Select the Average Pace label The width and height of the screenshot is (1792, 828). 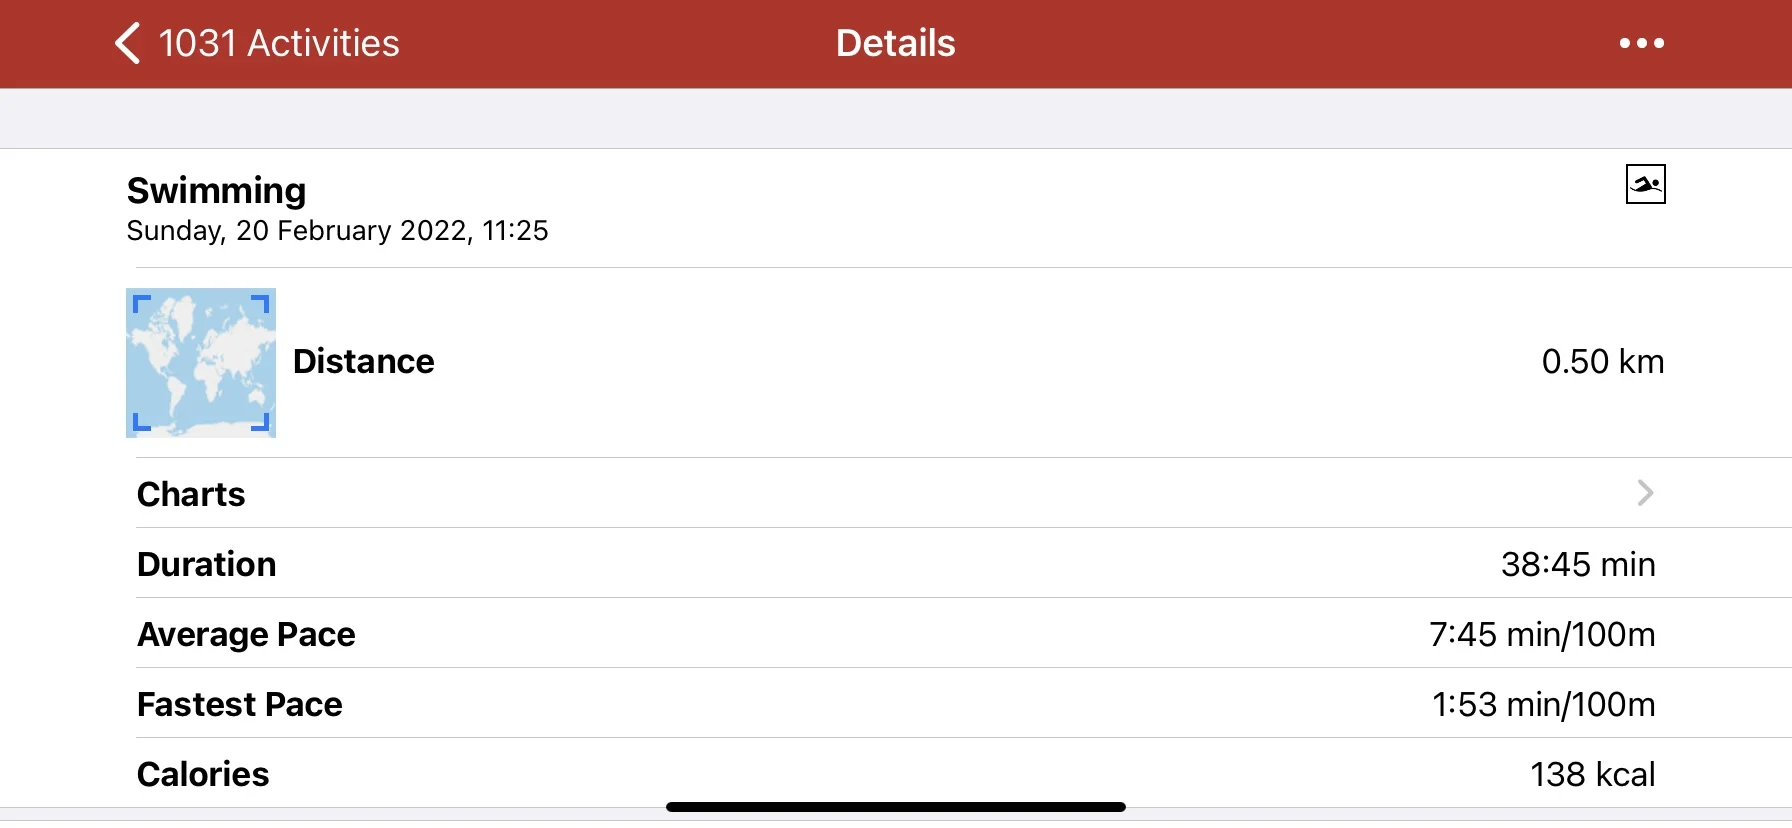(246, 634)
